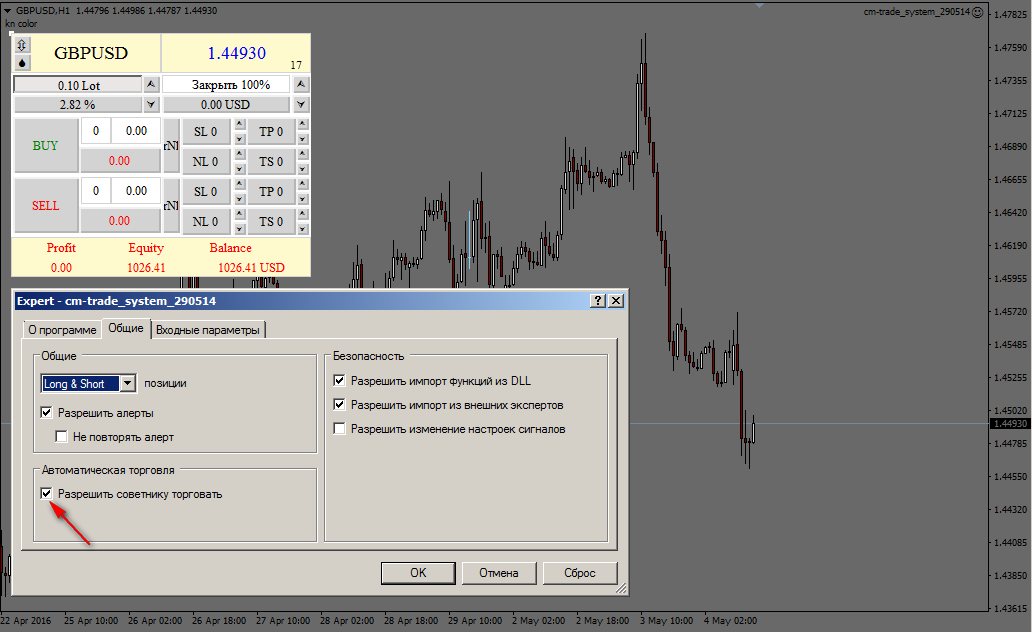
Task: Click OK to confirm expert settings
Action: (418, 573)
